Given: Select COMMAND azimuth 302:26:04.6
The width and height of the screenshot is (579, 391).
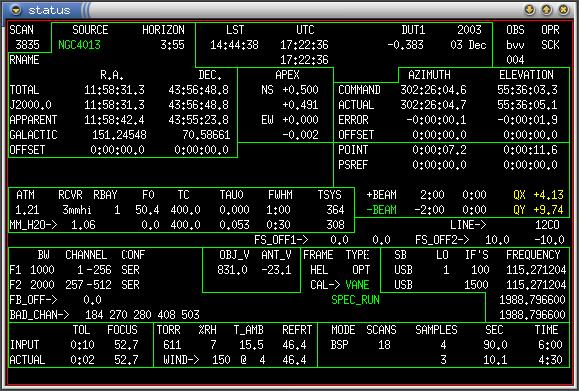Looking at the screenshot, I should pyautogui.click(x=433, y=90).
